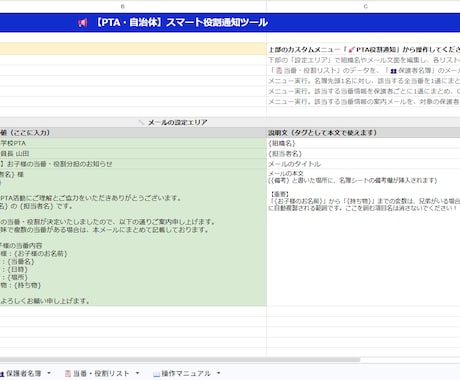Click the clipboard icon on the 当番・役割リスト tab
Screen dimensions: 460x380
click(68, 373)
